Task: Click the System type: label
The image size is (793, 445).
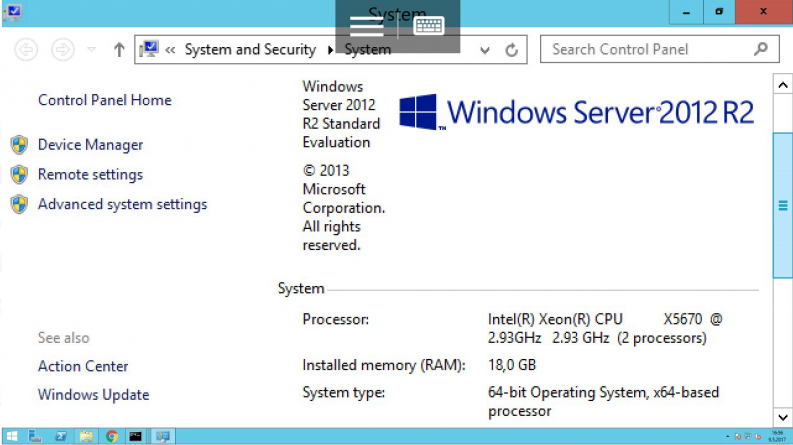Action: (x=344, y=392)
